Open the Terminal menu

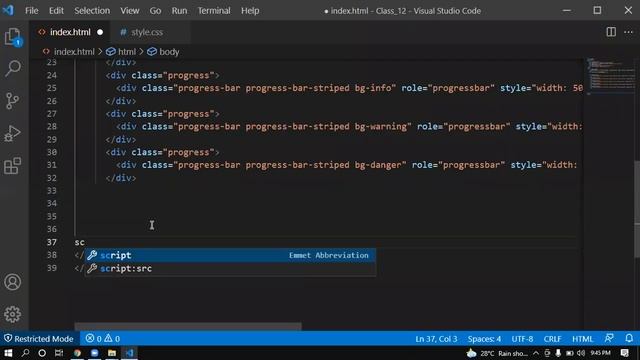[214, 11]
